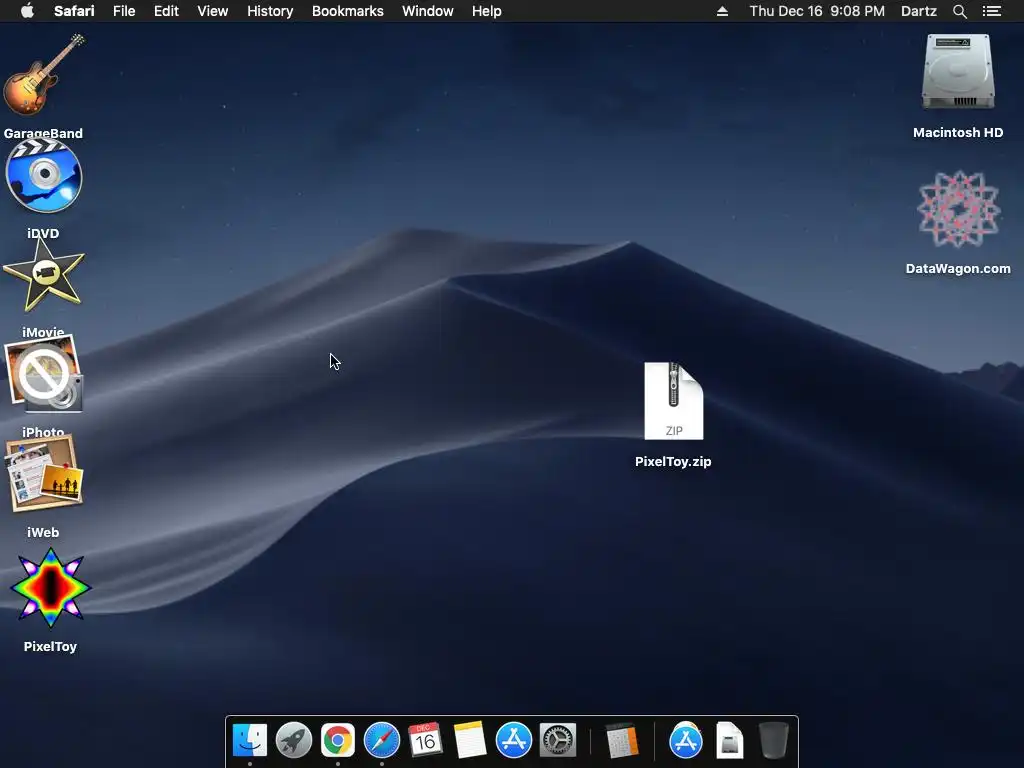Open the History menu
The image size is (1024, 768).
tap(270, 11)
